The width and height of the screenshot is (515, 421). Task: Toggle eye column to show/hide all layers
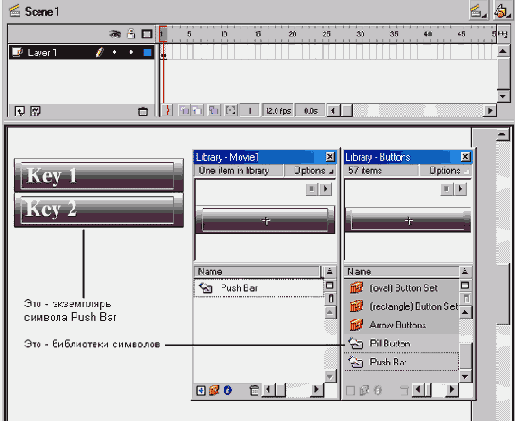click(x=115, y=34)
